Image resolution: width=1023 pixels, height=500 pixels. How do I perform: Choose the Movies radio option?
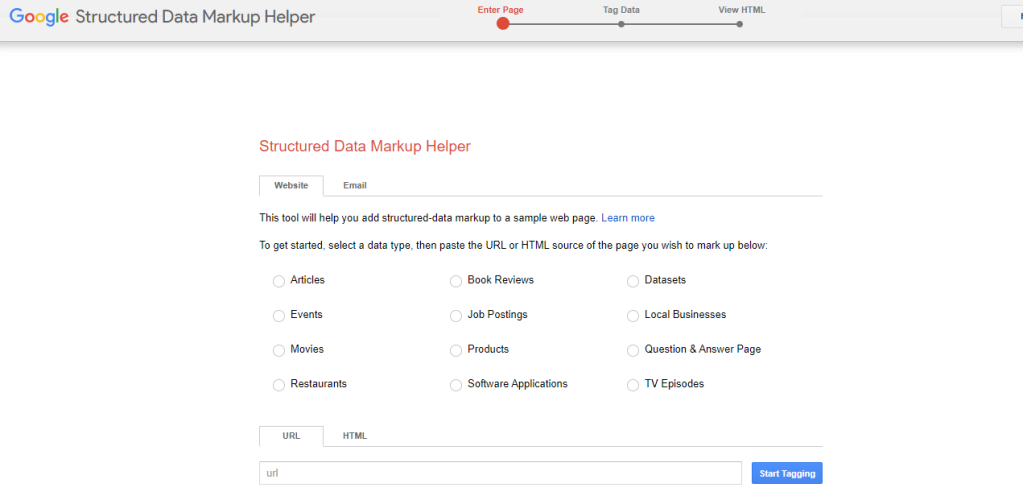(279, 350)
